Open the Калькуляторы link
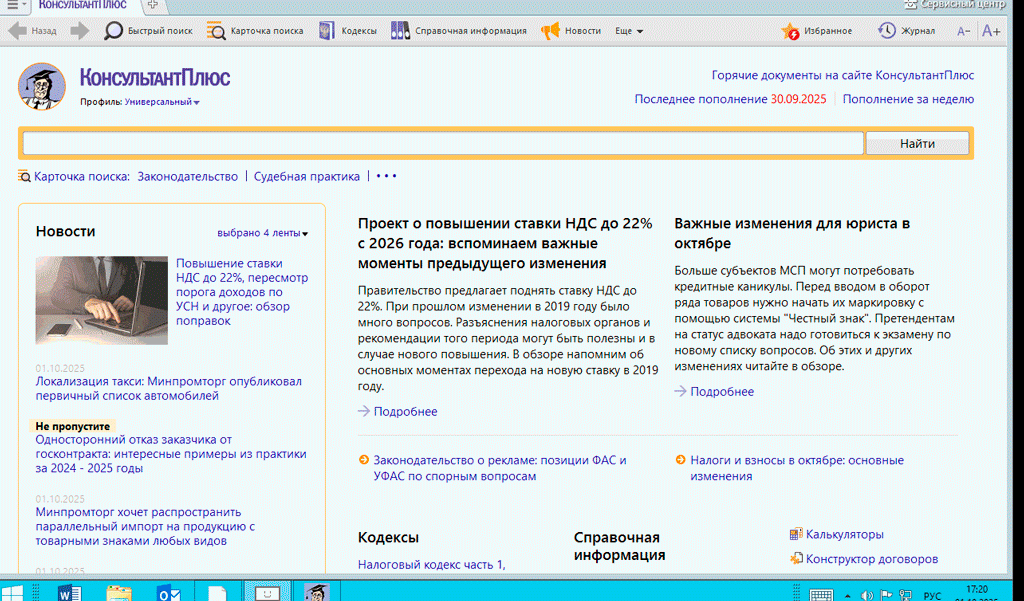1024x601 pixels. (844, 535)
